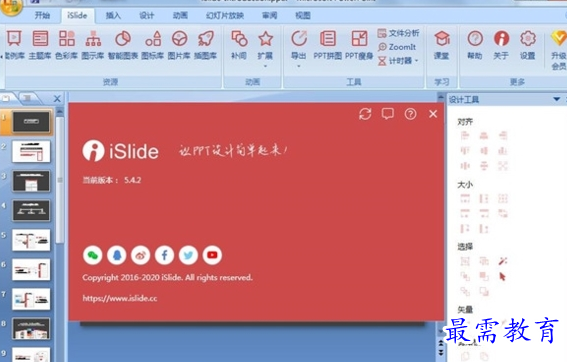Open the 插图库 illustration library
567x362 pixels.
205,45
